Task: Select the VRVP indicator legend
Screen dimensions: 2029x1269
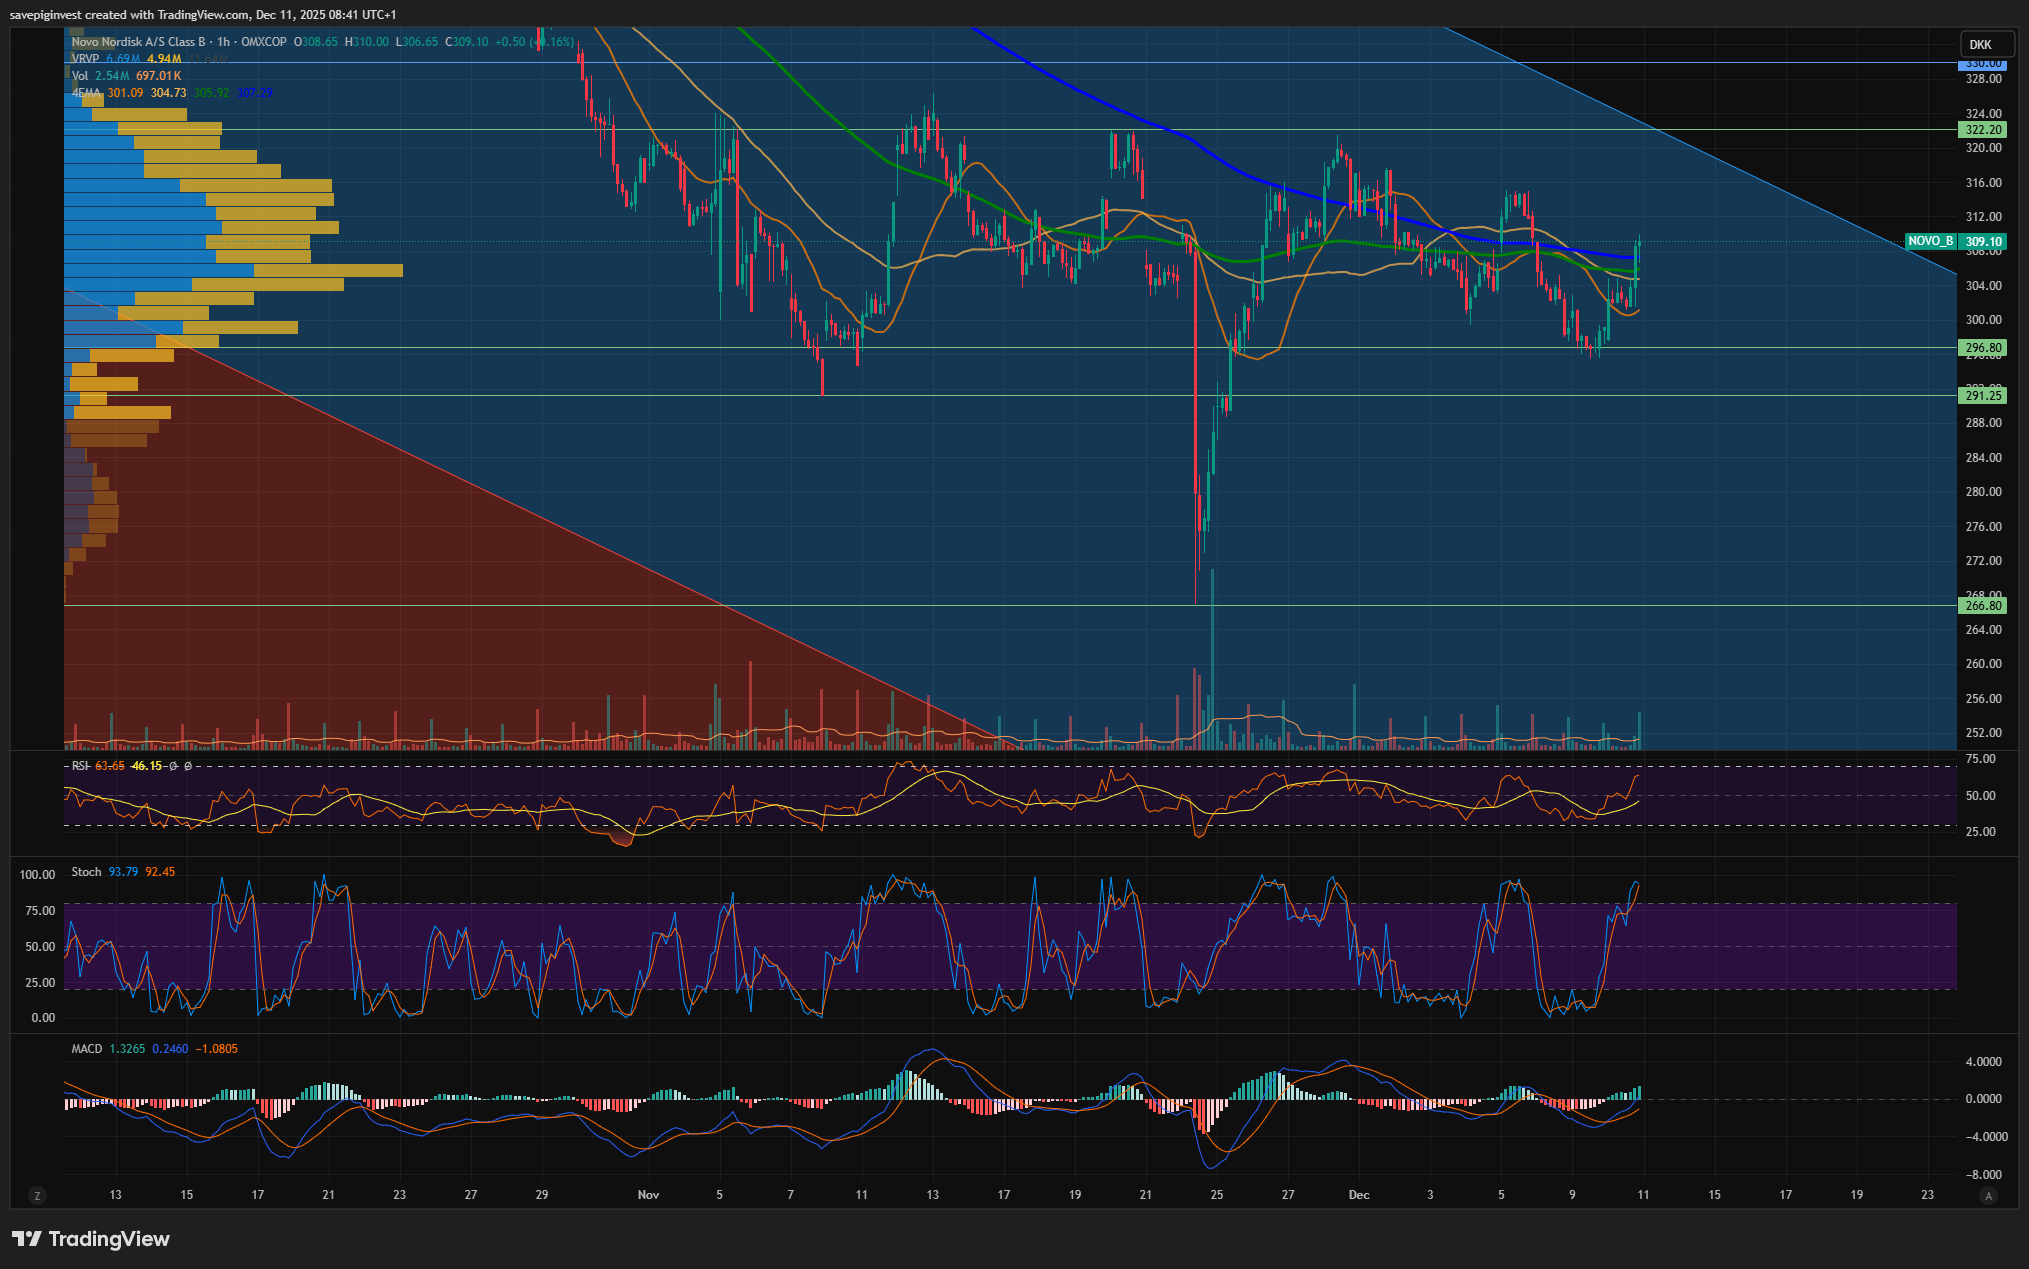Action: coord(85,59)
